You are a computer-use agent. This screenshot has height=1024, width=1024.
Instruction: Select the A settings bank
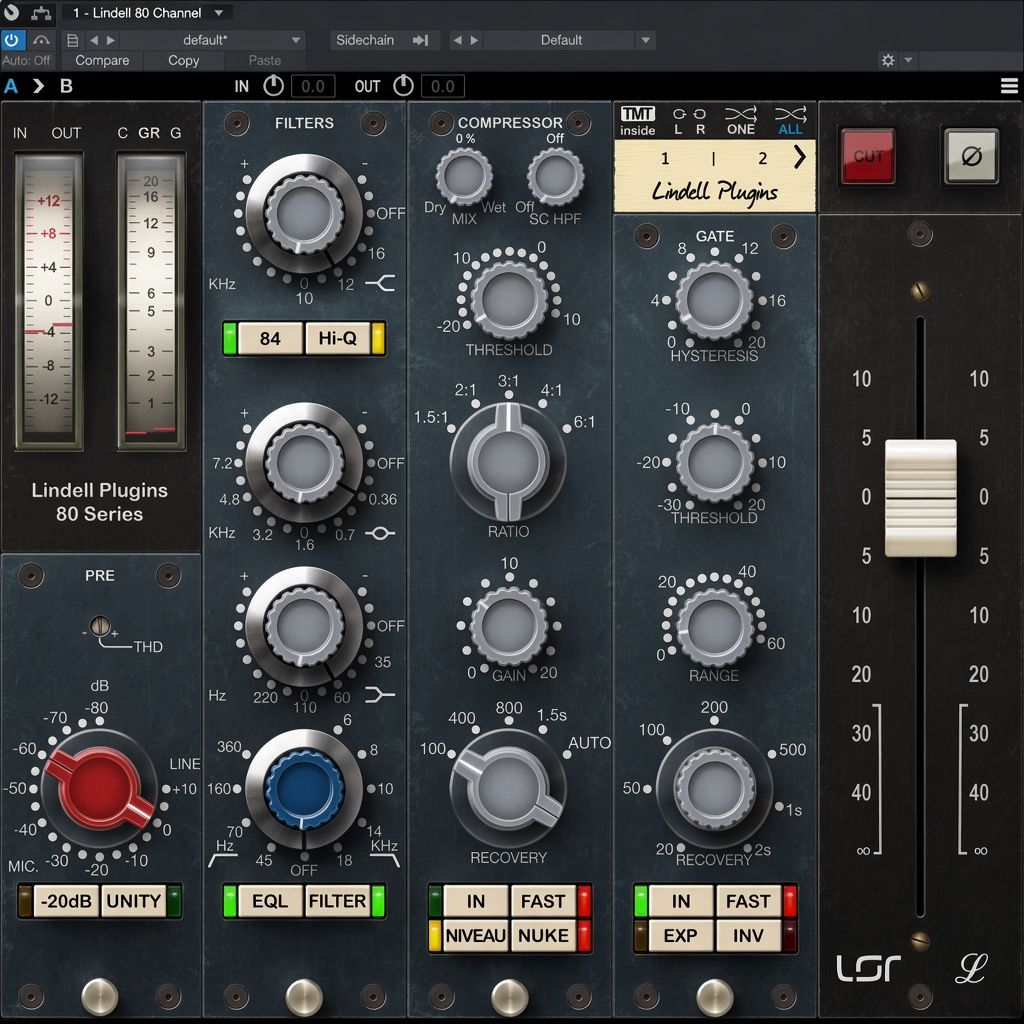[x=11, y=86]
